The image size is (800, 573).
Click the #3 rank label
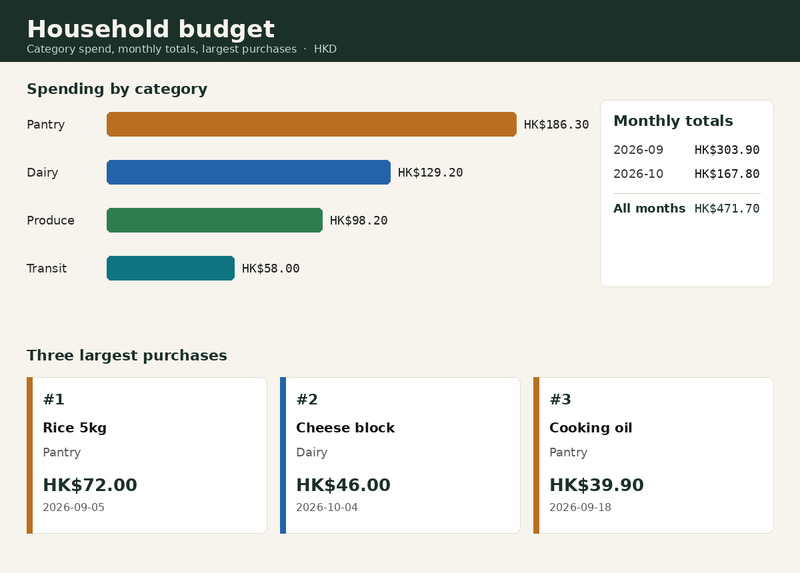[560, 399]
